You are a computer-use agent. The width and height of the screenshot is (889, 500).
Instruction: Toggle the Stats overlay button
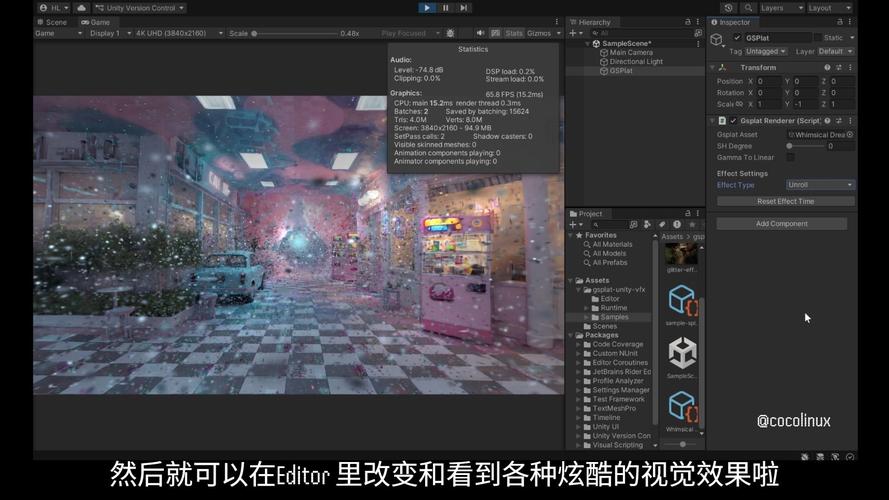coord(514,33)
